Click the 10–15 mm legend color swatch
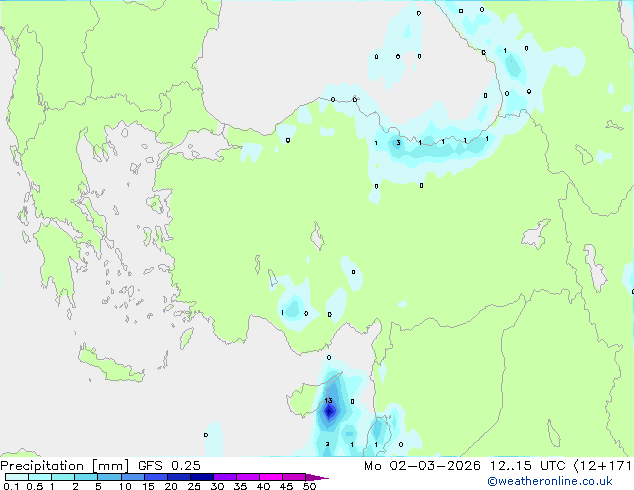This screenshot has width=634, height=490. (x=132, y=477)
